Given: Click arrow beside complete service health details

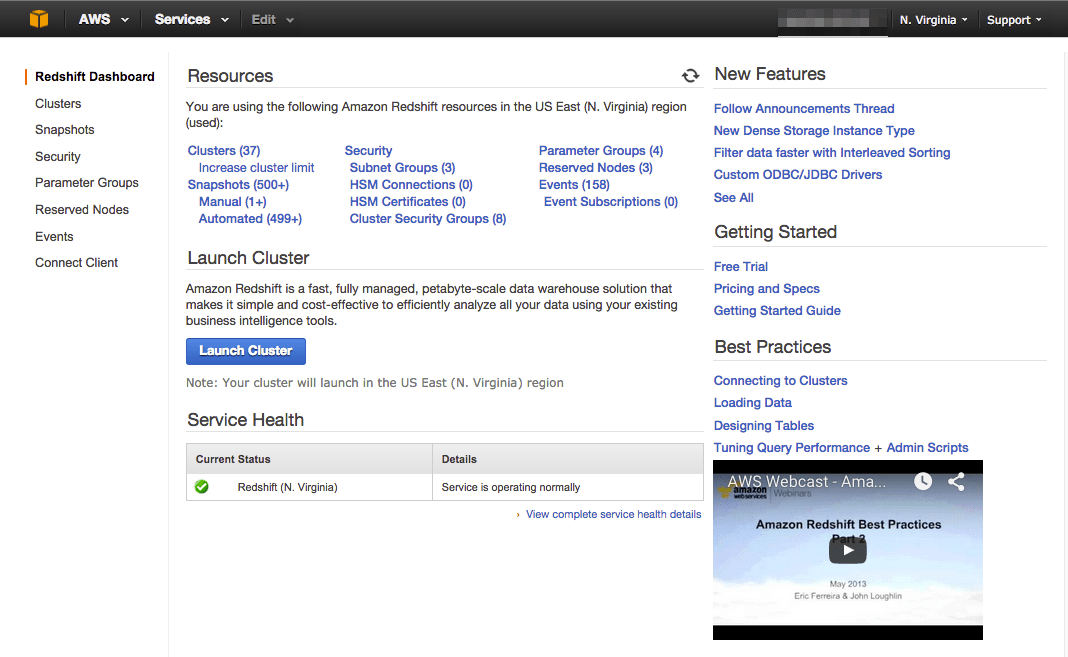Looking at the screenshot, I should [518, 514].
